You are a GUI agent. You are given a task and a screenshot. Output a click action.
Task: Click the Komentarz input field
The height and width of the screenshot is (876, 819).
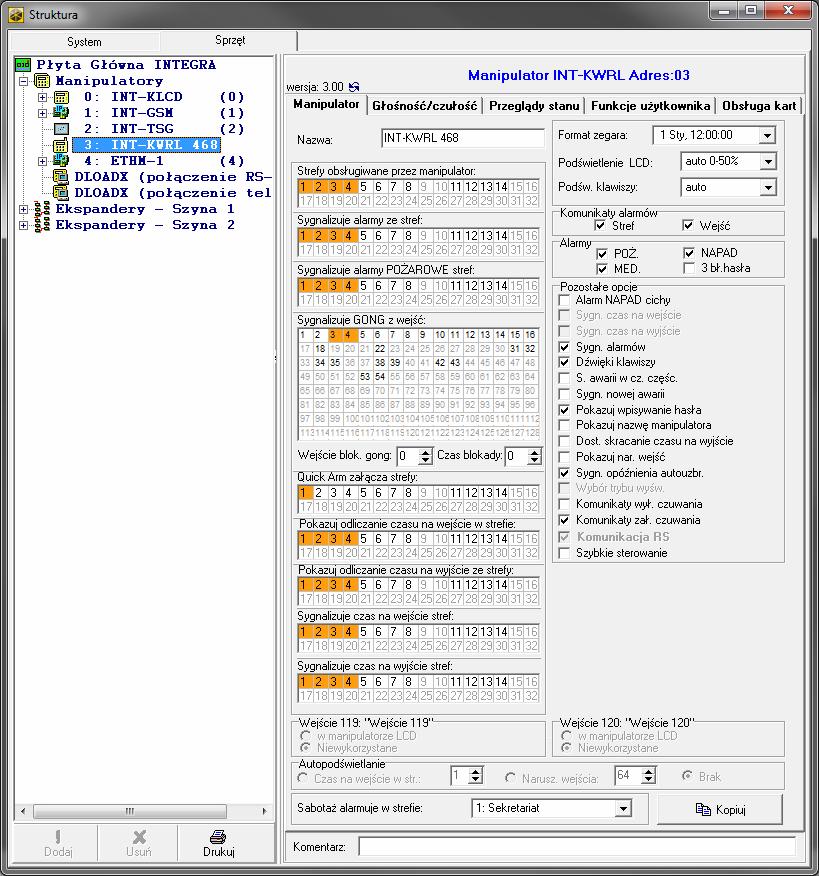click(577, 846)
